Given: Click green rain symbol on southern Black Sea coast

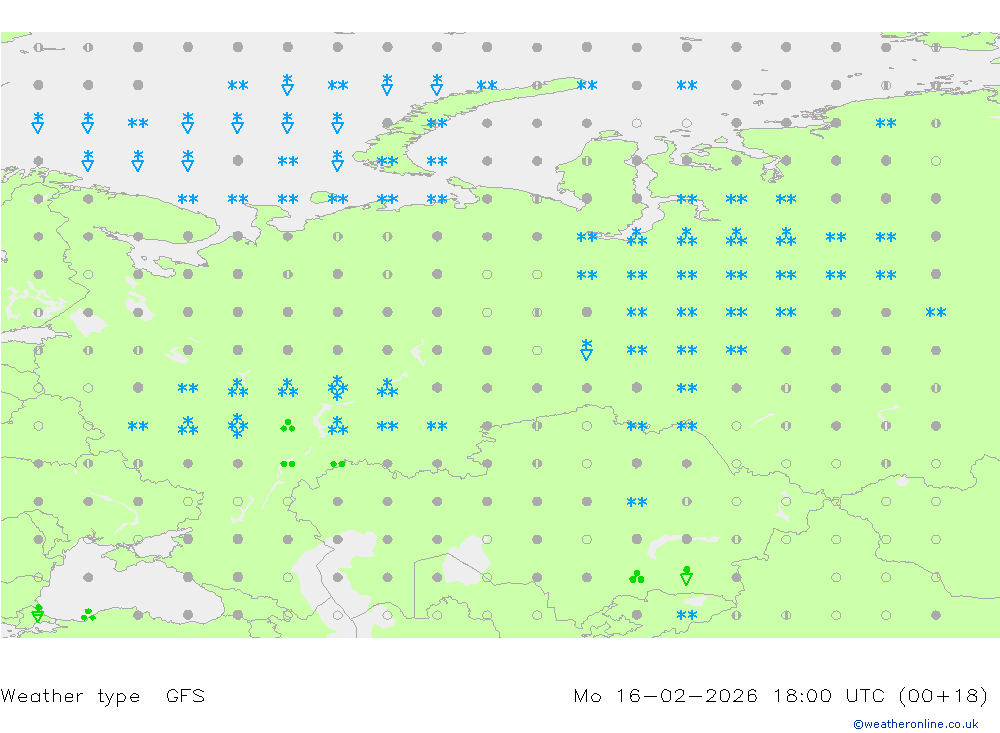Looking at the screenshot, I should [88, 615].
